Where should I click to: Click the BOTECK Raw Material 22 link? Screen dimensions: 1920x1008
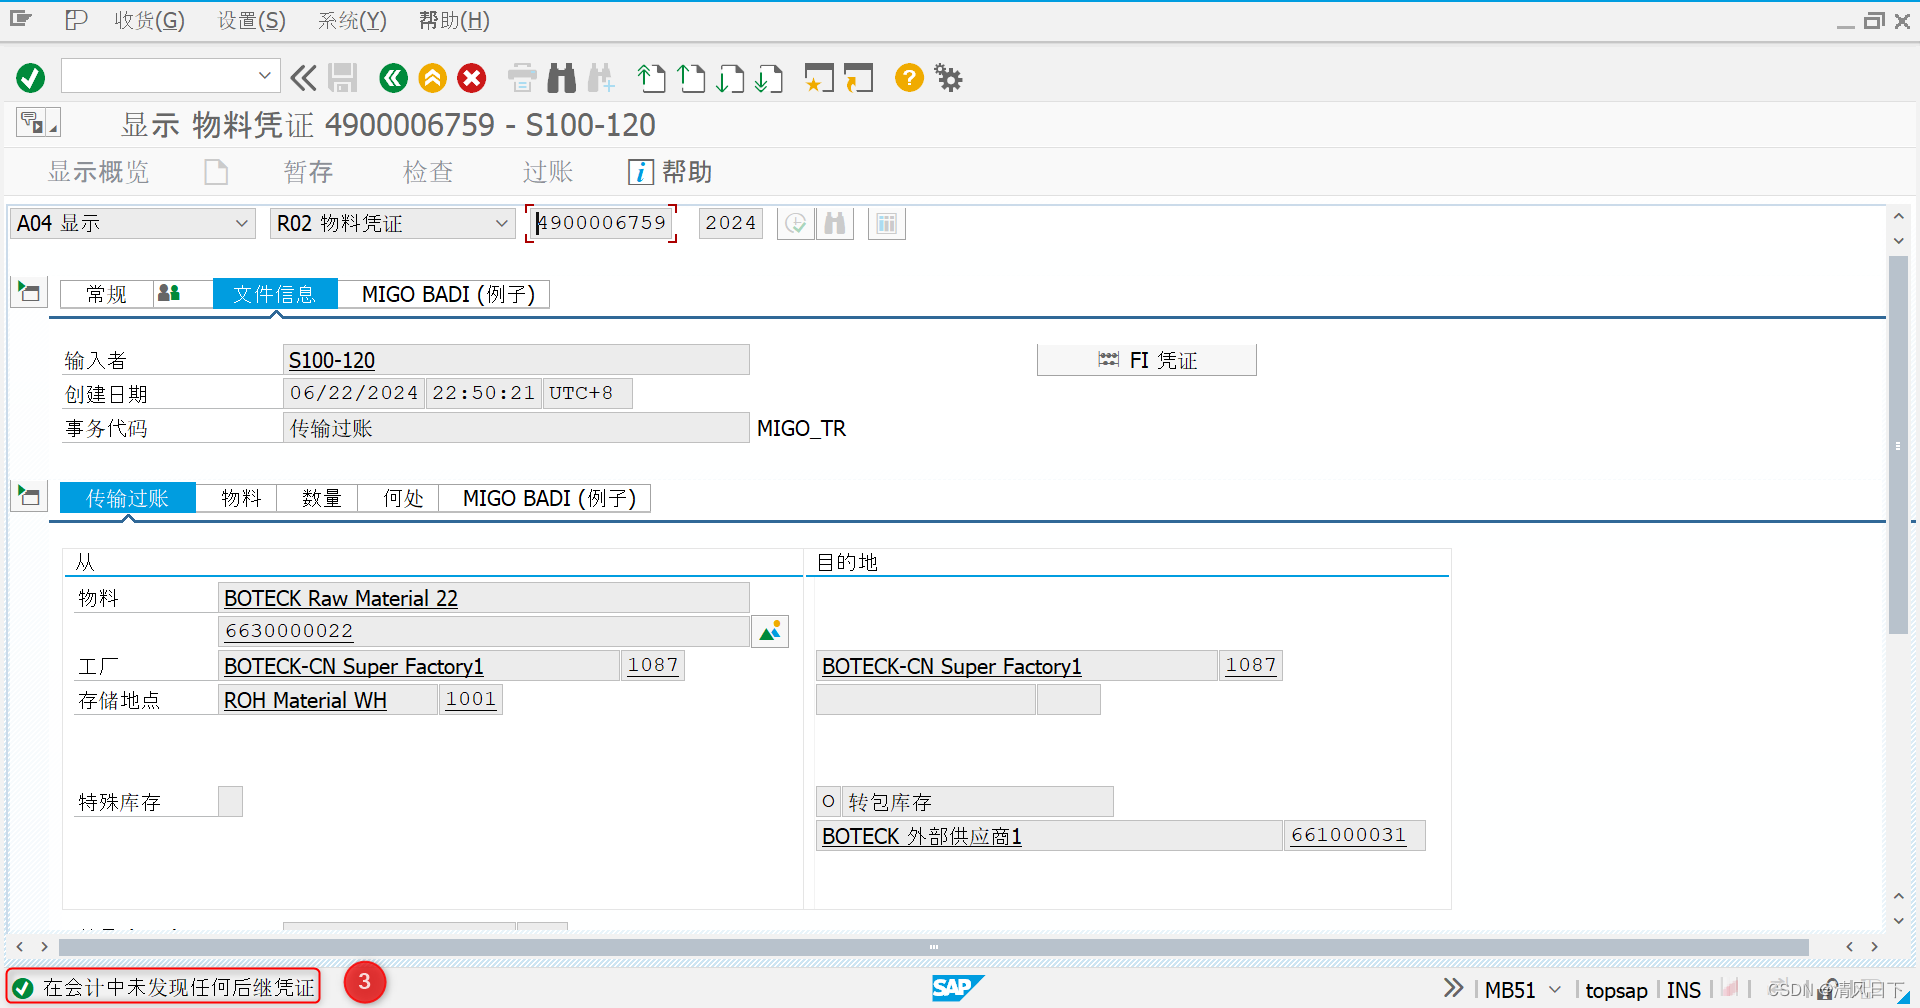(x=341, y=598)
